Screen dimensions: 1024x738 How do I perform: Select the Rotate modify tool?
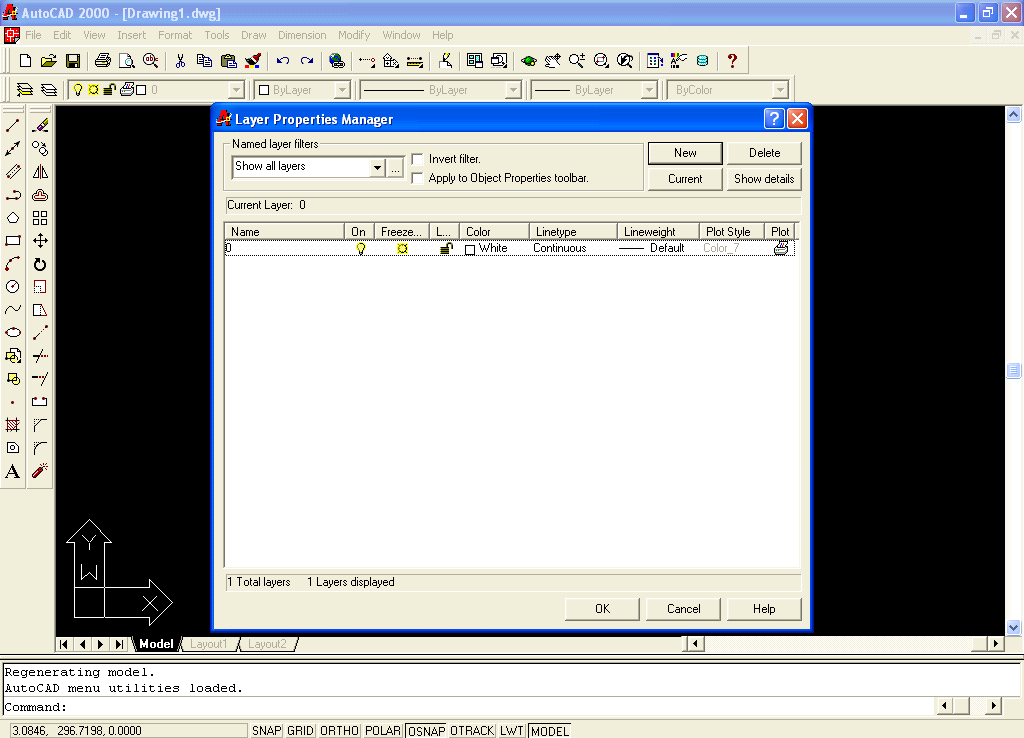(x=40, y=264)
